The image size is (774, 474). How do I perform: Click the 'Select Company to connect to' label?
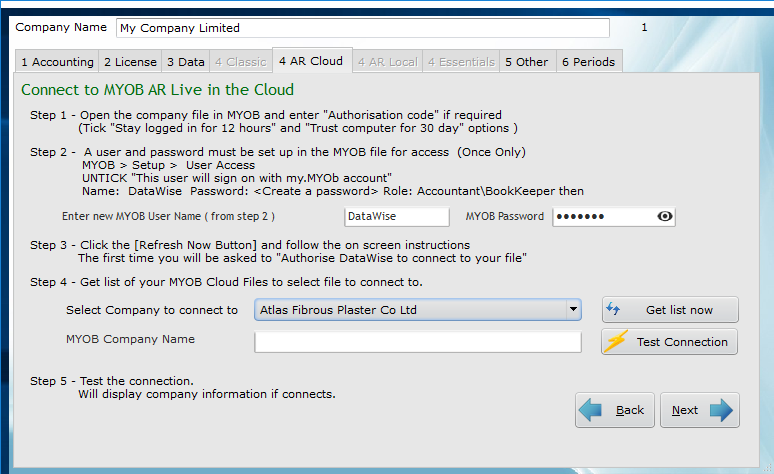[152, 310]
